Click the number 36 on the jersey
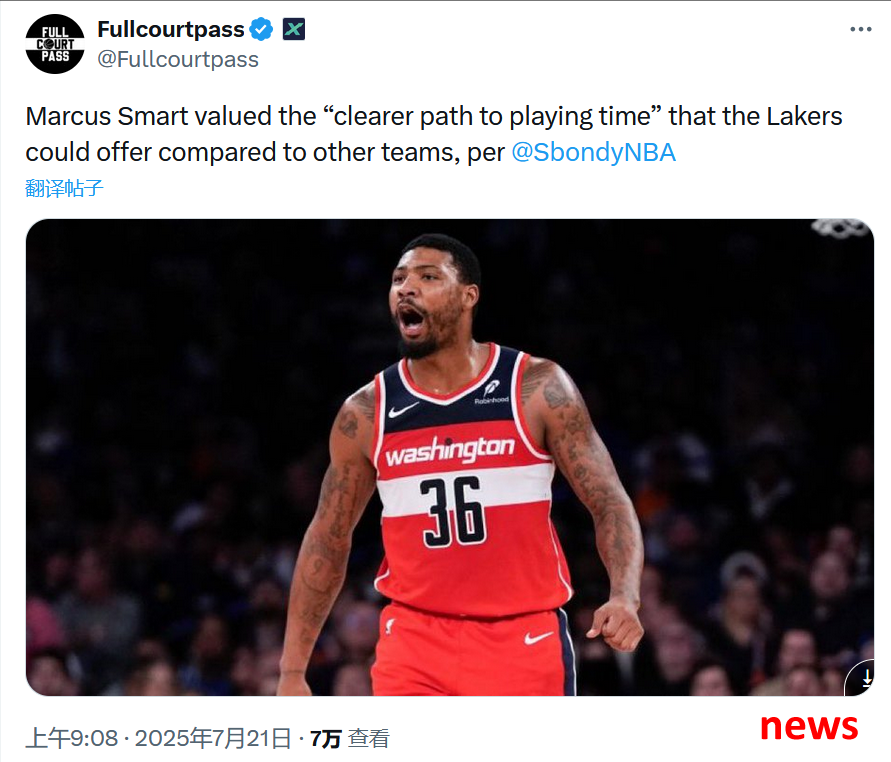This screenshot has height=762, width=891. pos(453,511)
